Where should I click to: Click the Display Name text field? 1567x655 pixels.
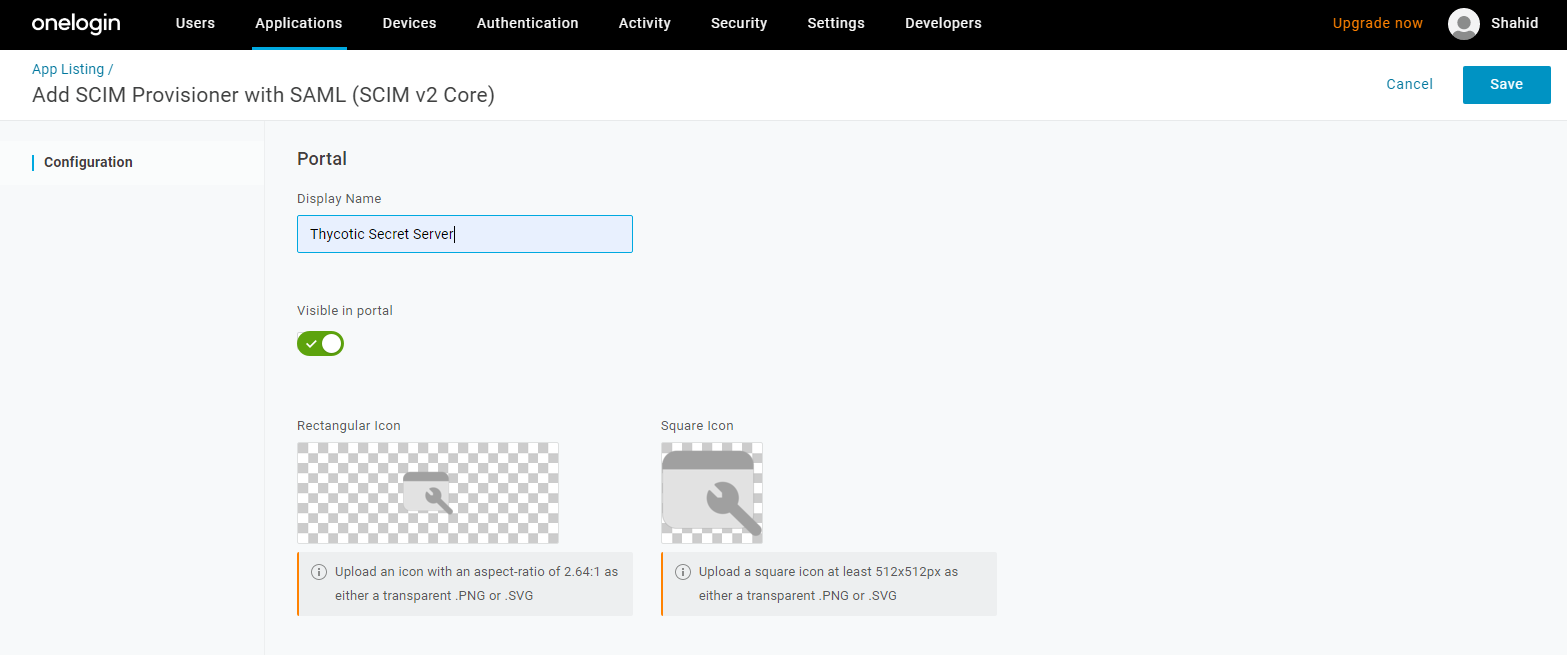[464, 234]
